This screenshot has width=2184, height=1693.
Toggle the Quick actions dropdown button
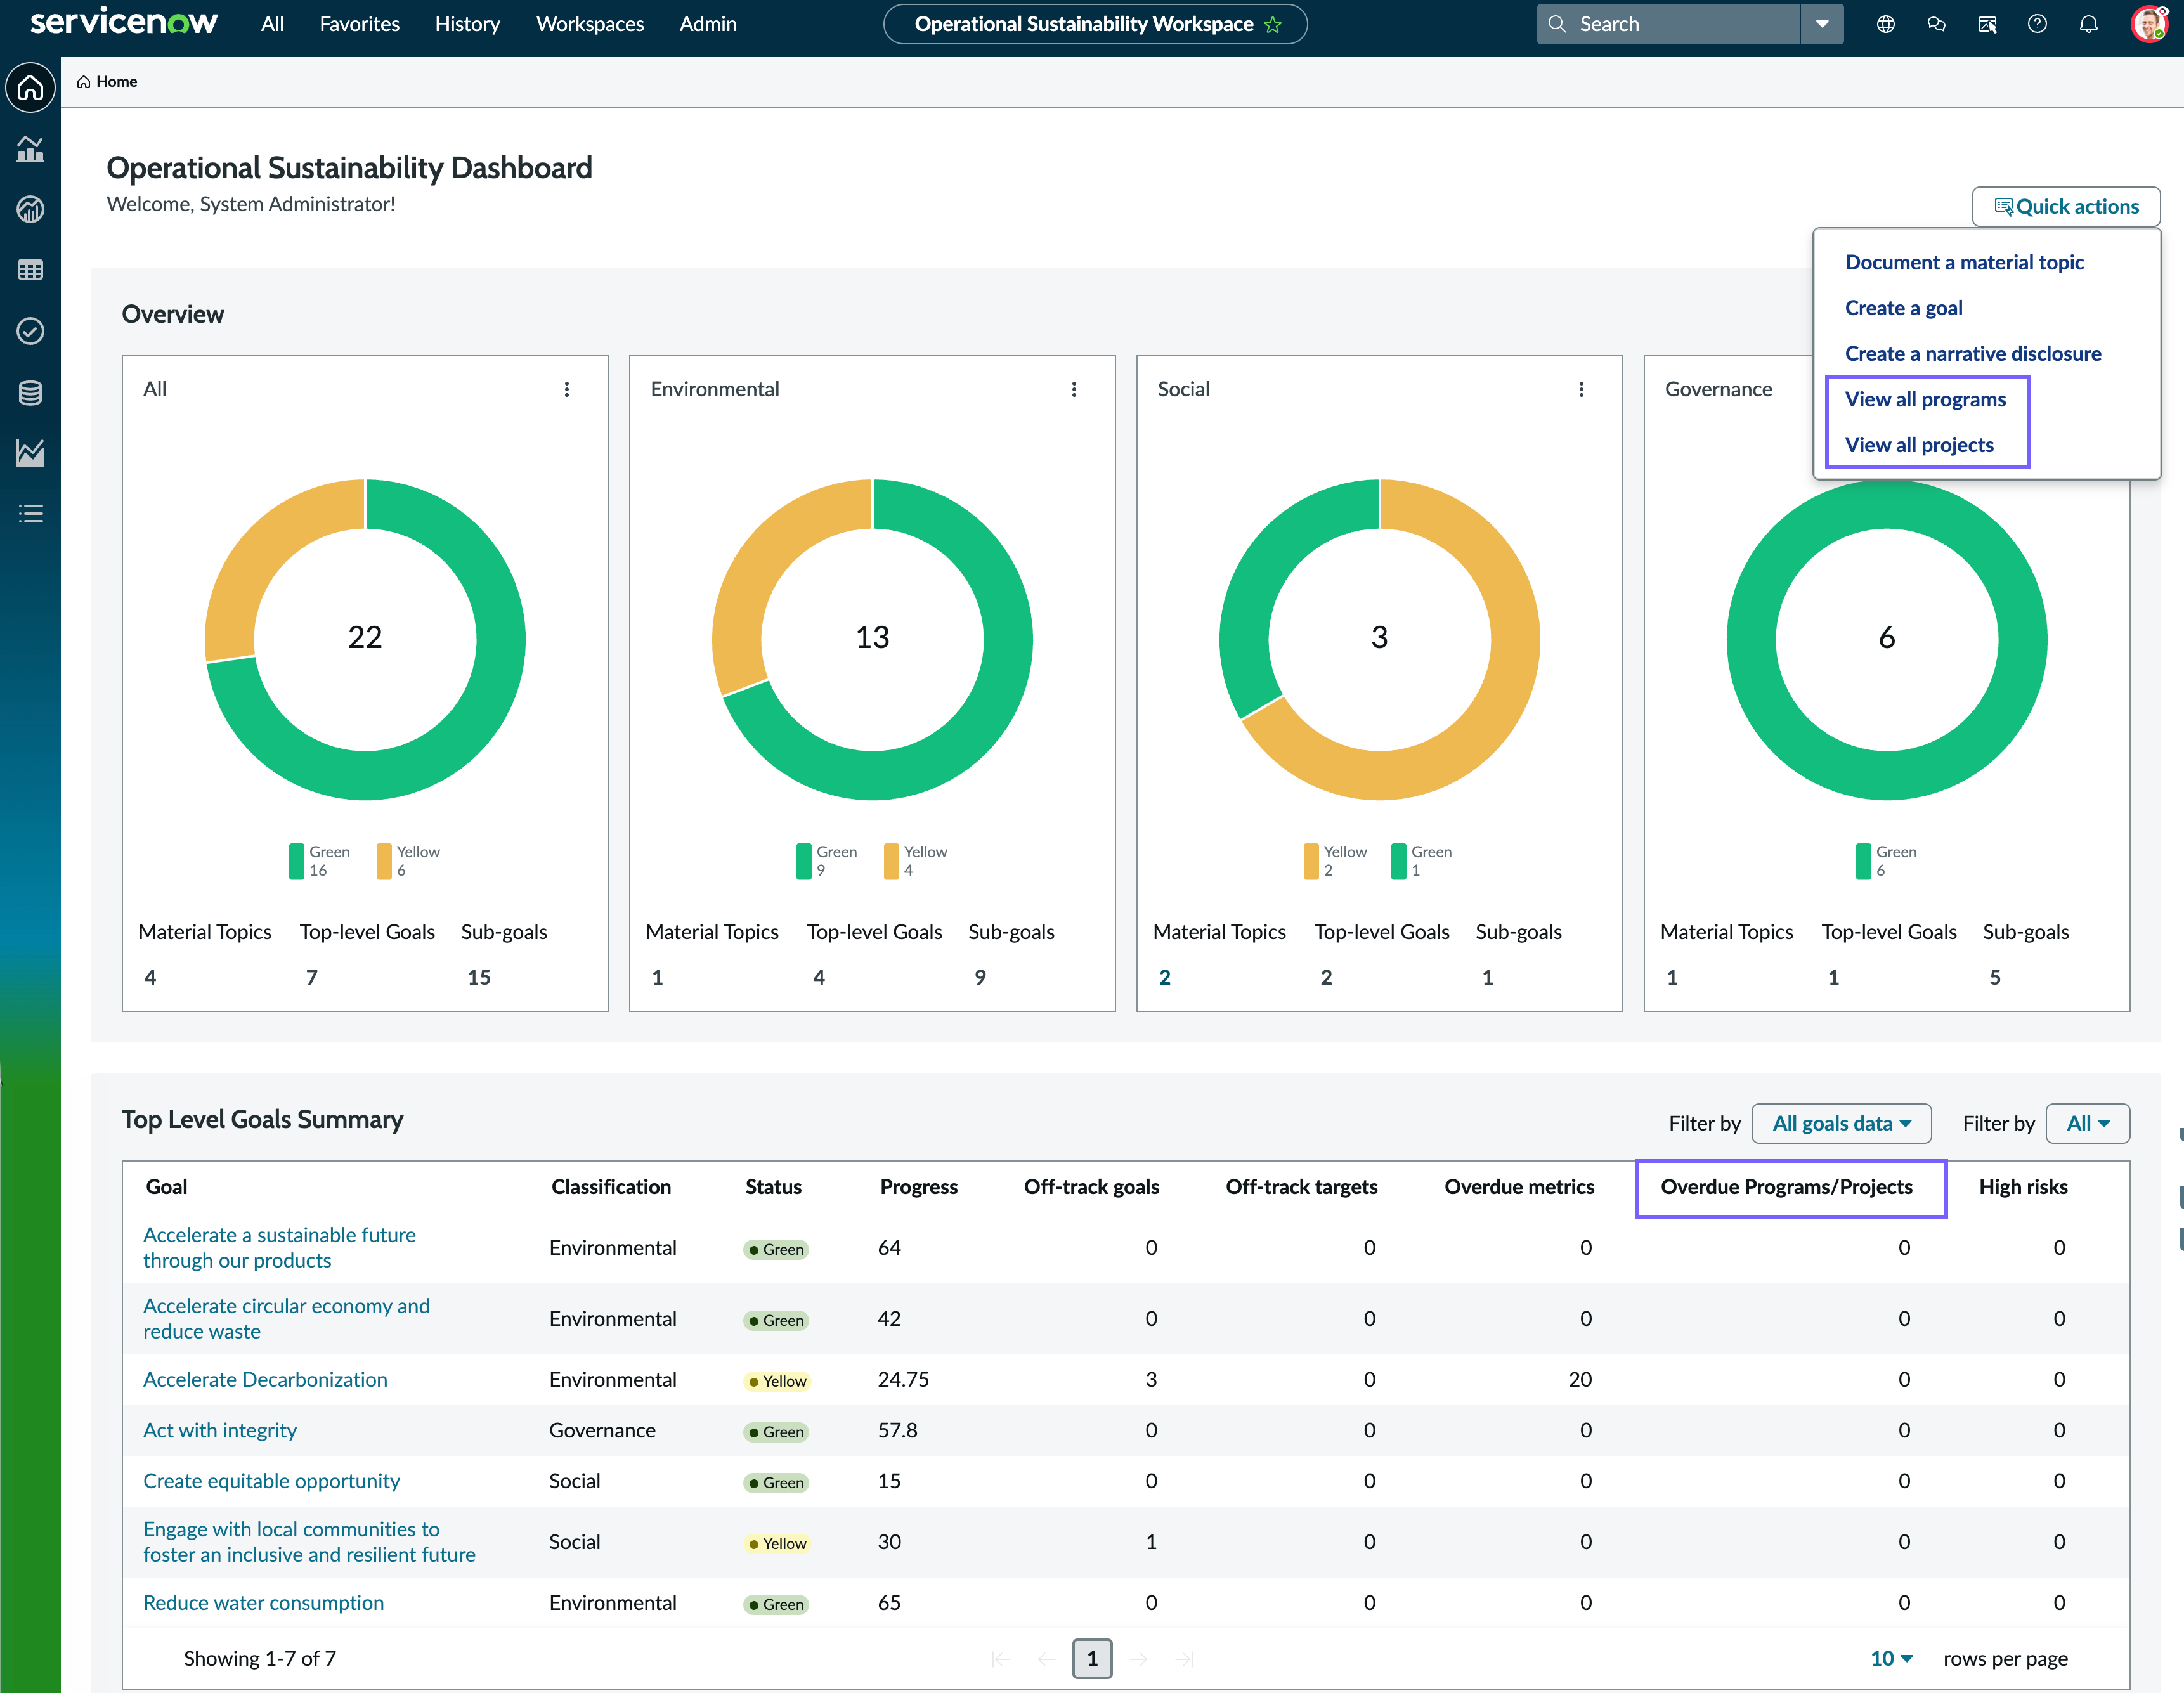pos(2066,206)
